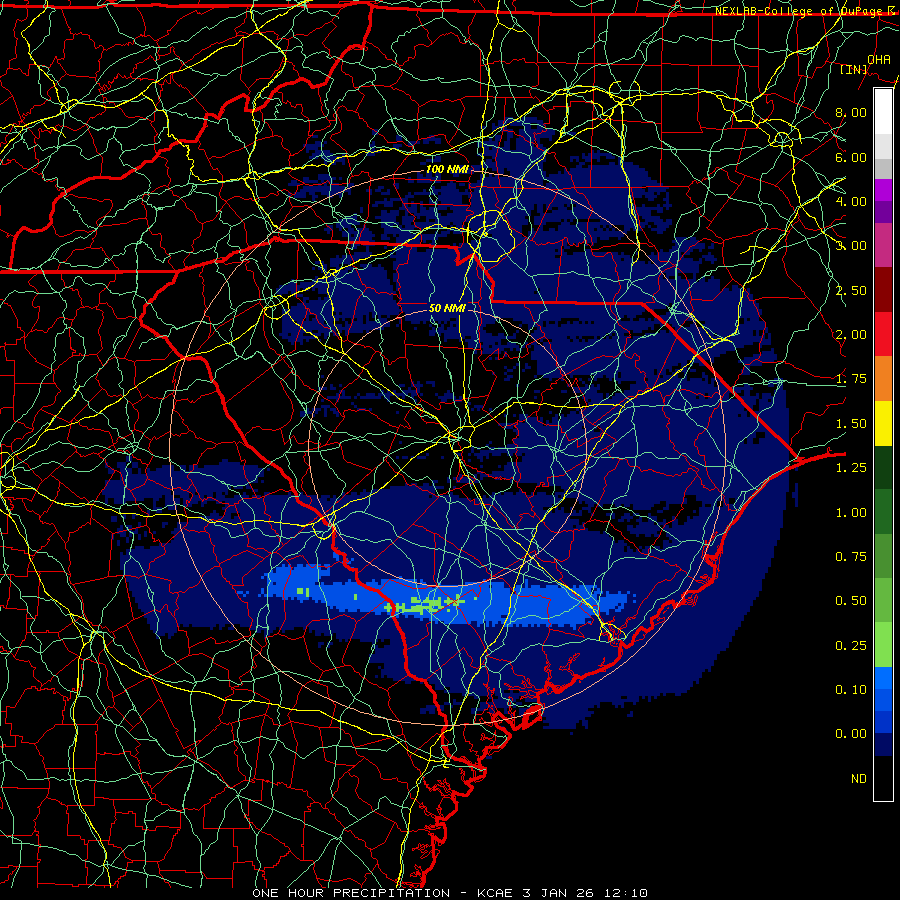Click the 2.50 legend value
Viewport: 900px width, 900px height.
coord(851,290)
